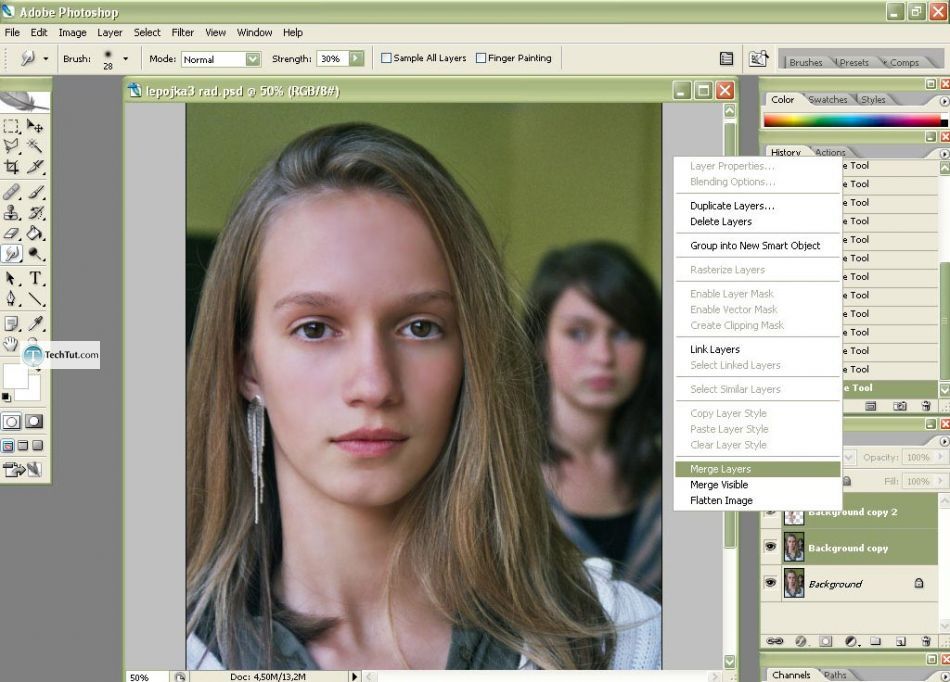950x682 pixels.
Task: Open the adjustment layer dropdown icon
Action: pyautogui.click(x=851, y=641)
